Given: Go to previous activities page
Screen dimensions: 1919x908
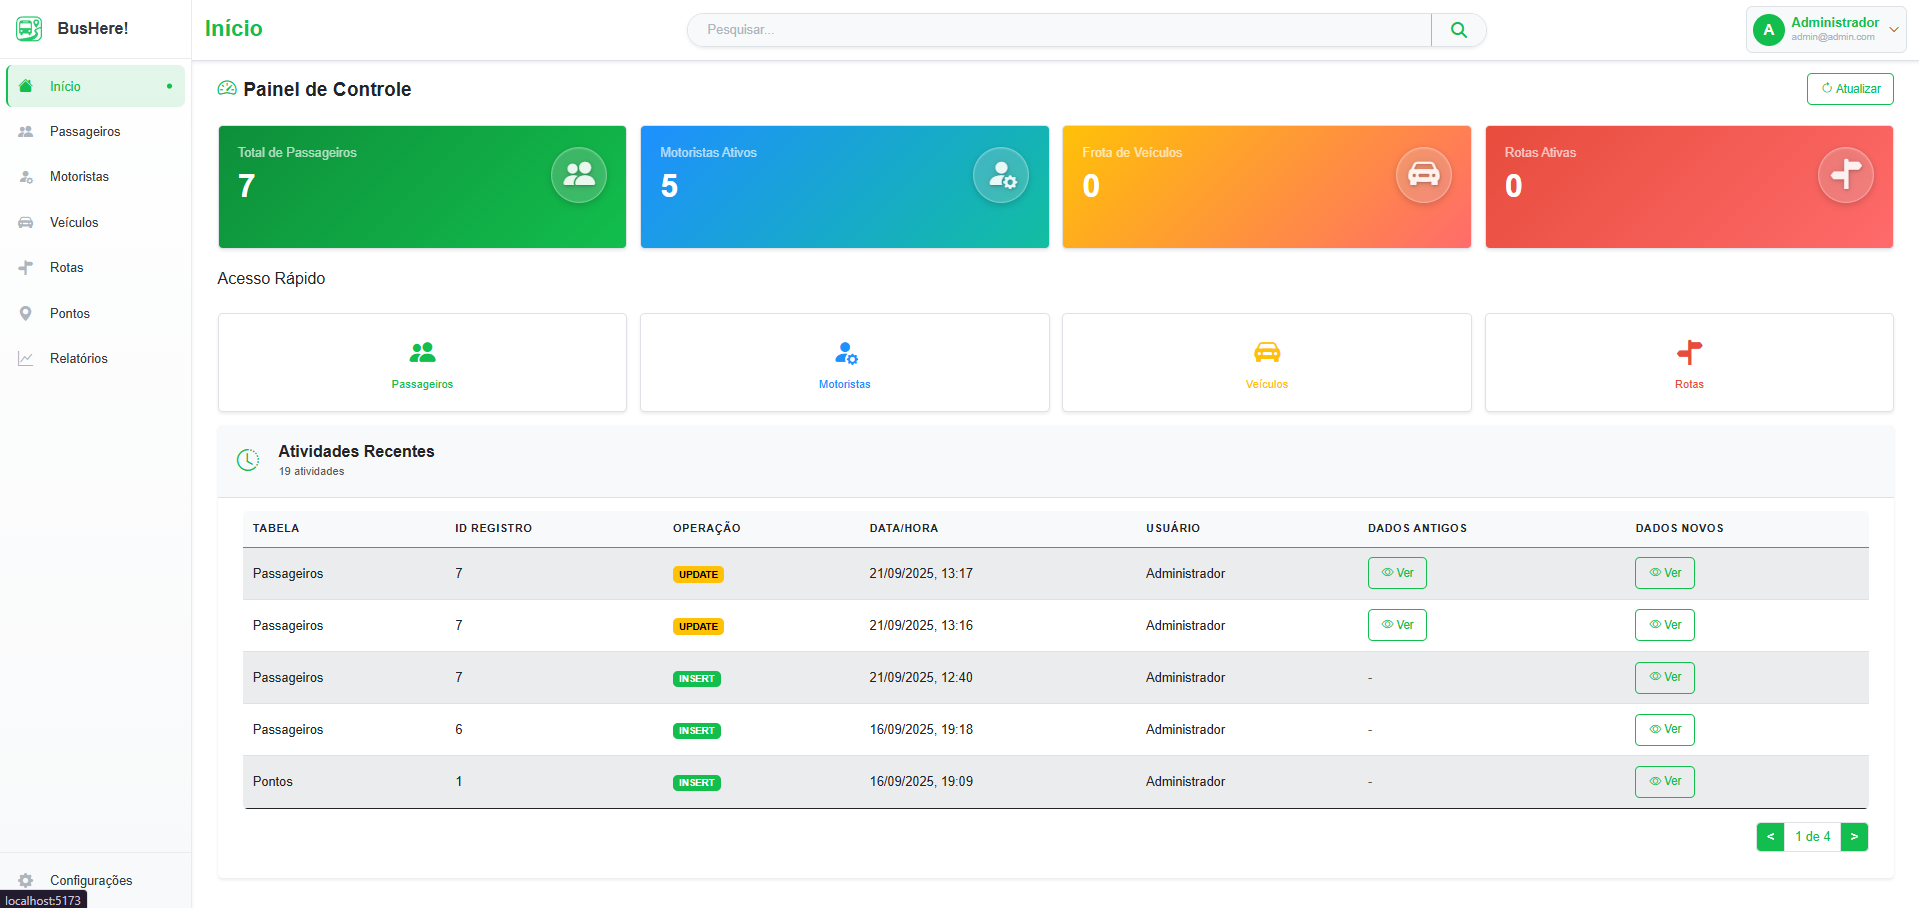Looking at the screenshot, I should (1770, 837).
